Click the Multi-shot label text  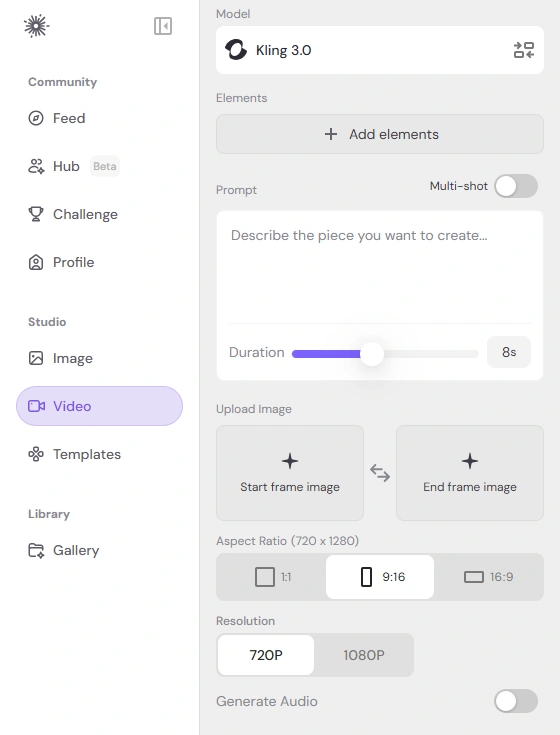point(459,186)
